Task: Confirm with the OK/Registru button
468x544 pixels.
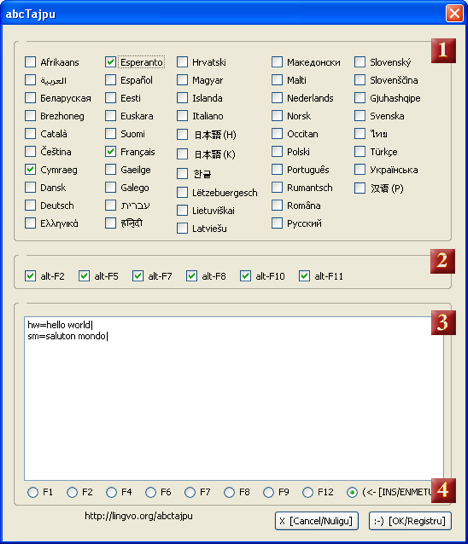Action: click(x=410, y=521)
